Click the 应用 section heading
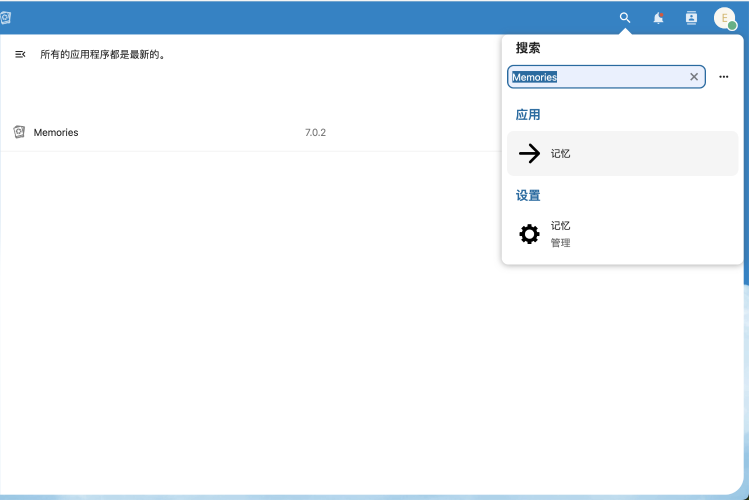 528,115
